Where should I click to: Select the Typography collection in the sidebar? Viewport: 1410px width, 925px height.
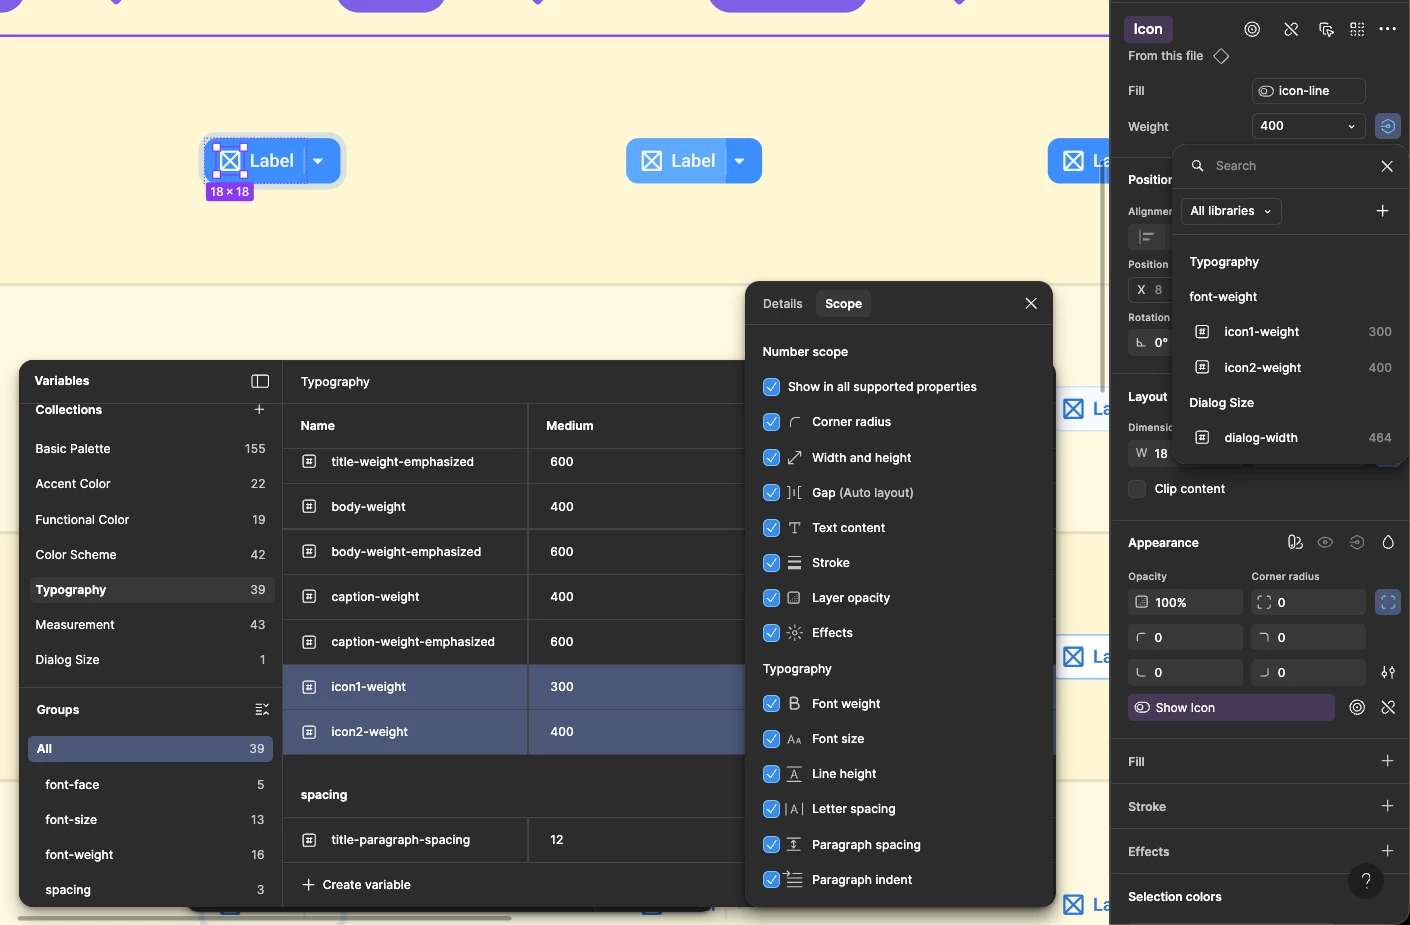click(70, 589)
